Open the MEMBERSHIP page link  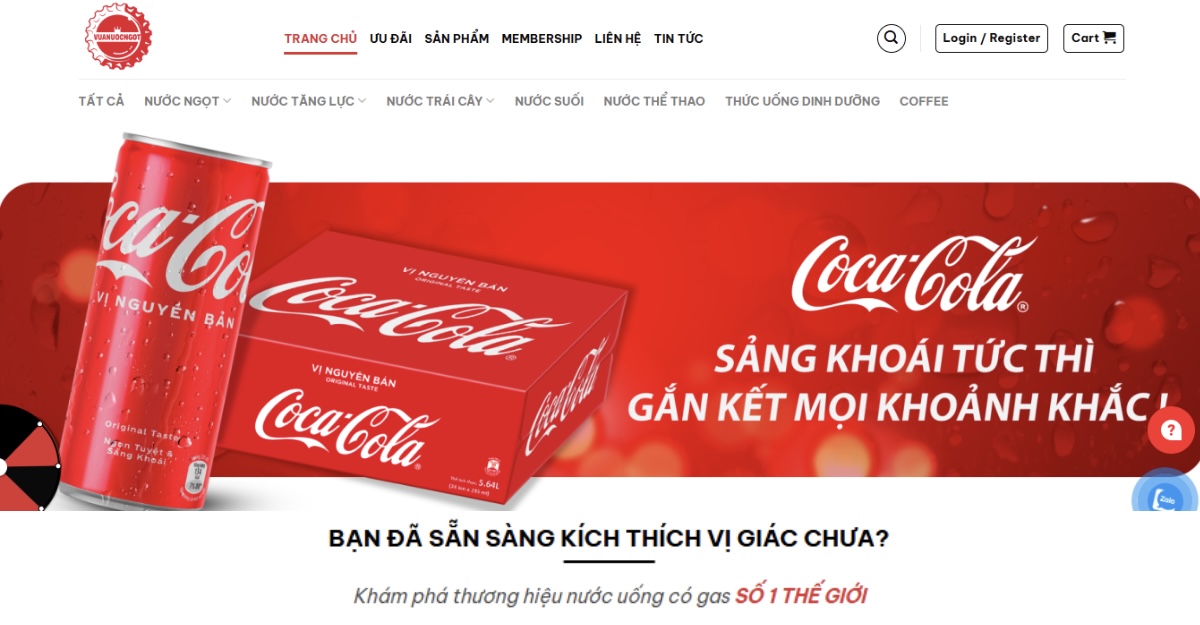[x=542, y=38]
